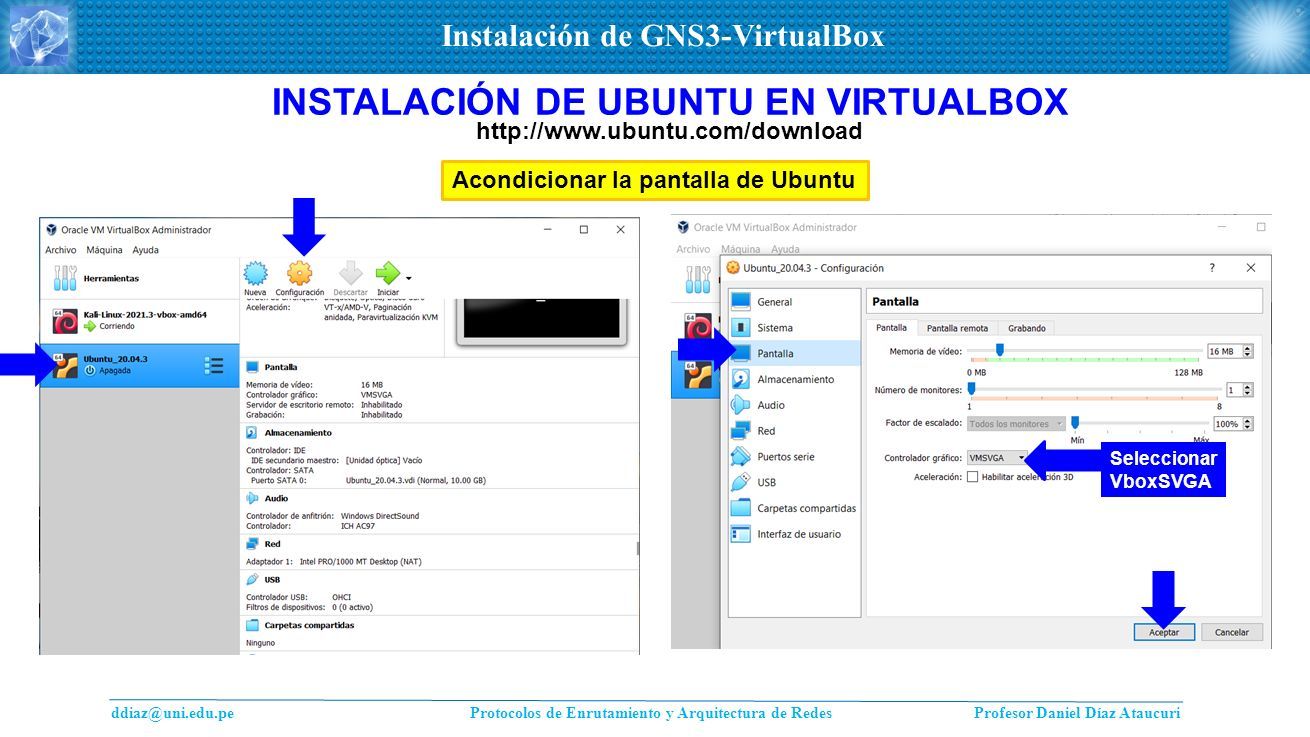Click Carpetas compartidas section header

[x=309, y=625]
